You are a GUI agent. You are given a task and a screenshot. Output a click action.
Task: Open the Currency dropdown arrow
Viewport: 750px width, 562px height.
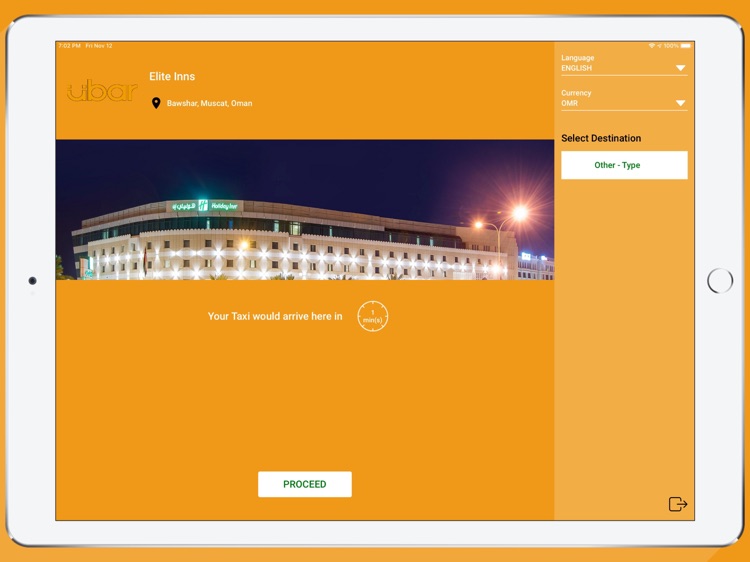[x=680, y=103]
